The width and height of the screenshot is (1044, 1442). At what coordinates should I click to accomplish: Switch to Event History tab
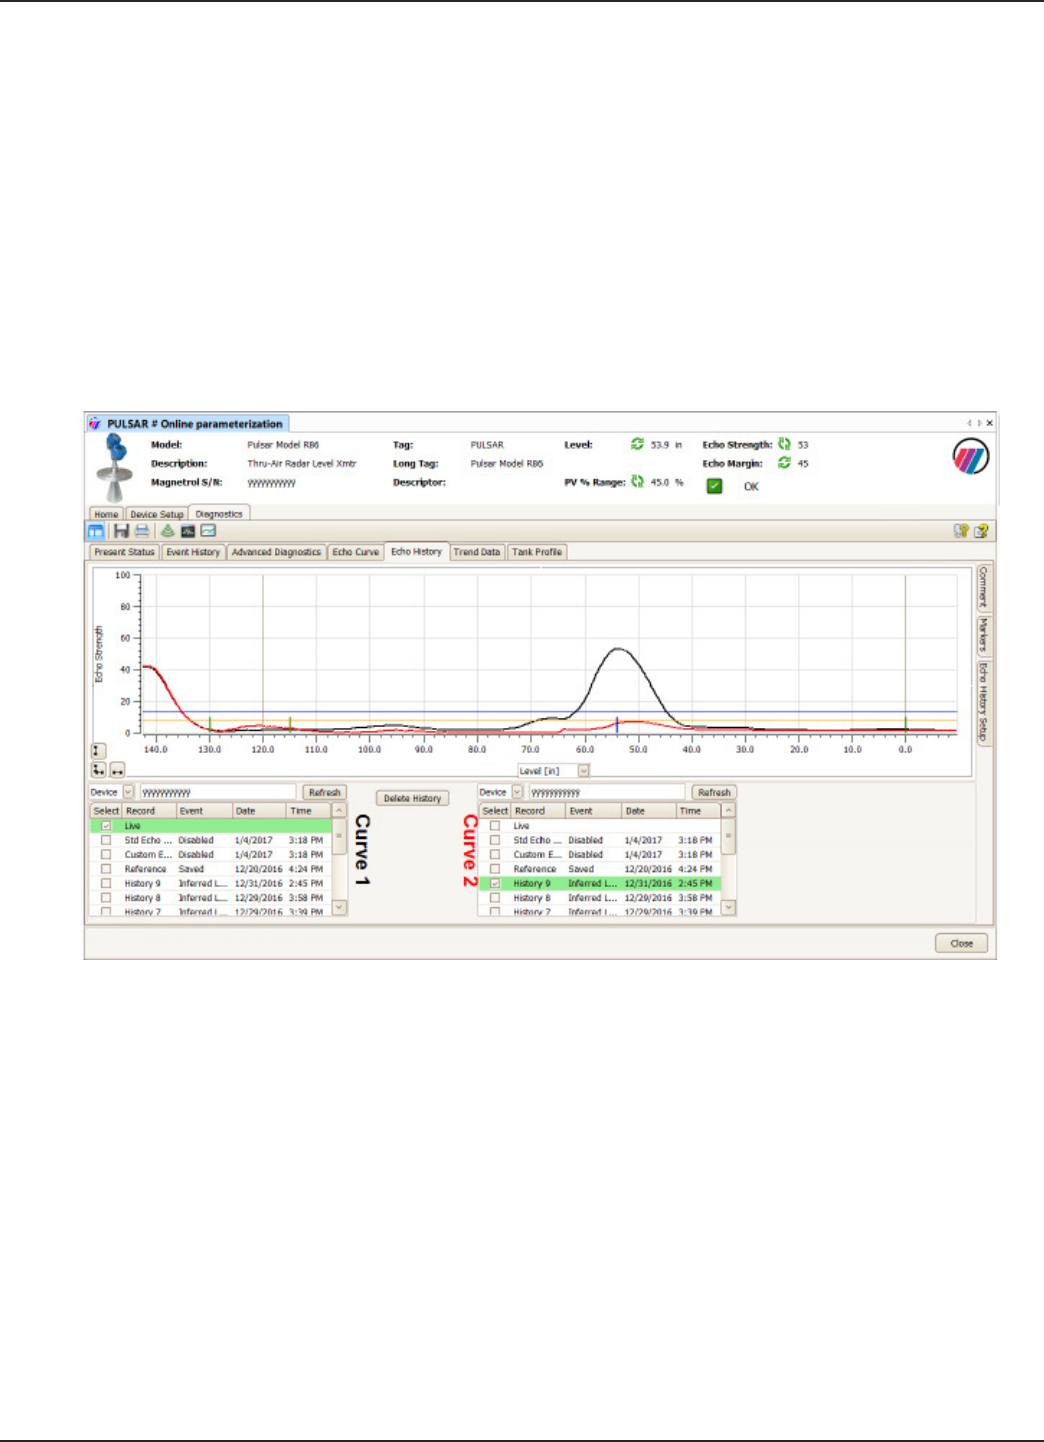tap(193, 552)
